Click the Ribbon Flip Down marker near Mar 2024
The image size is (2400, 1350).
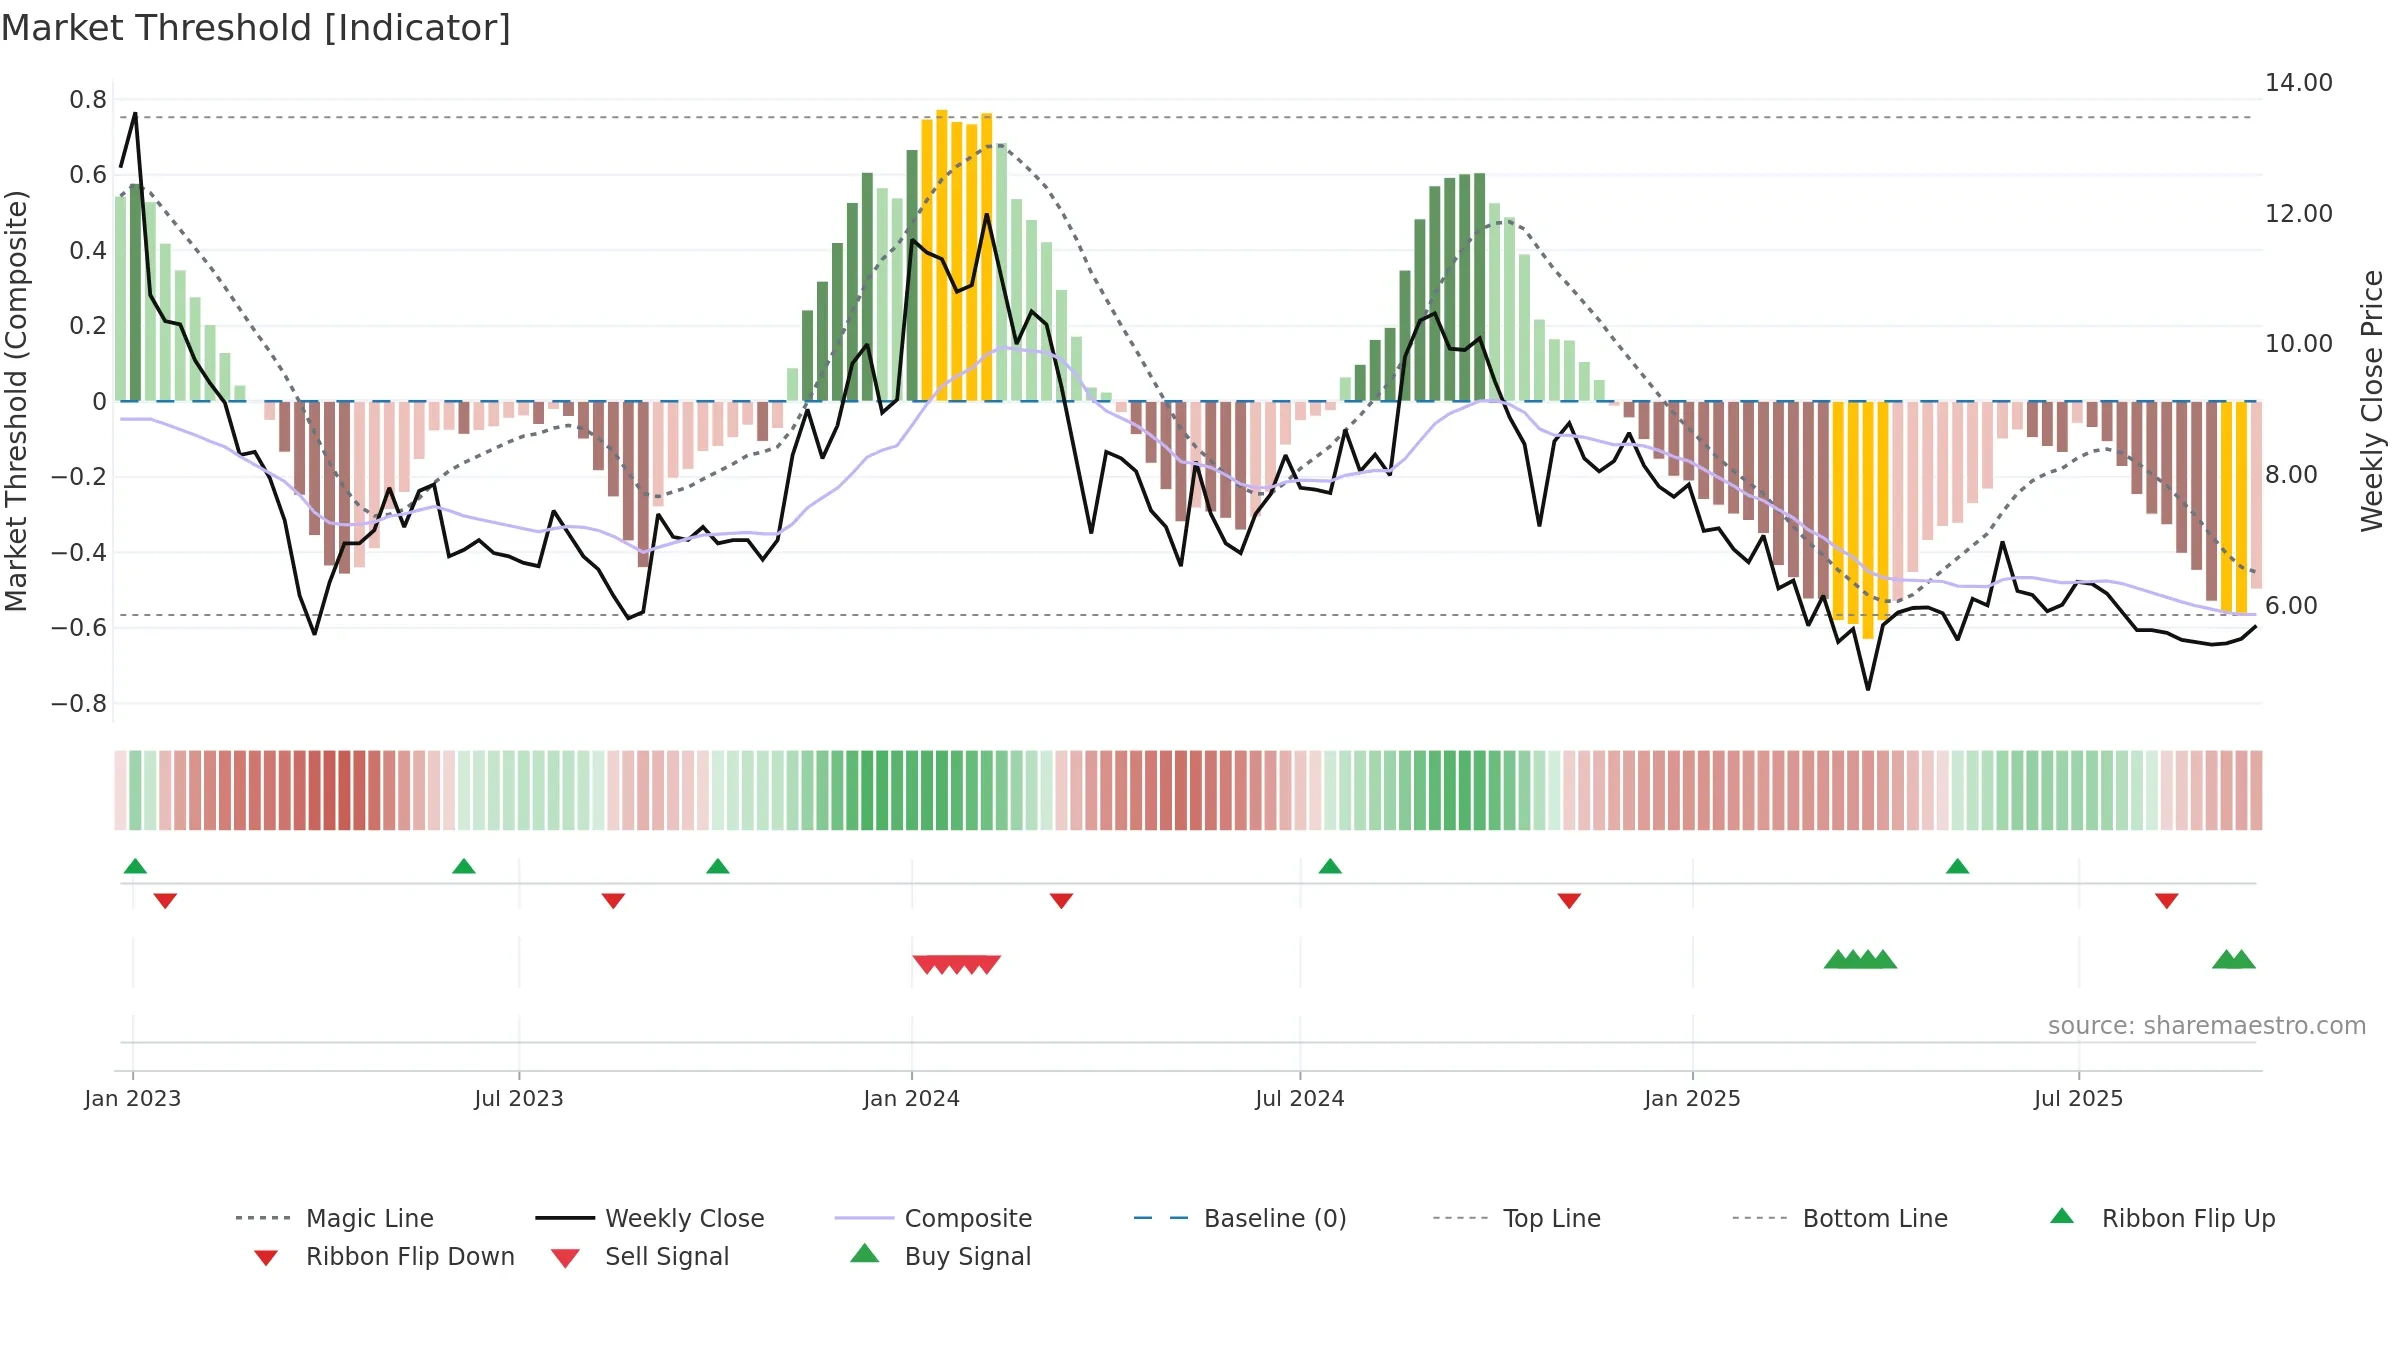[1061, 901]
